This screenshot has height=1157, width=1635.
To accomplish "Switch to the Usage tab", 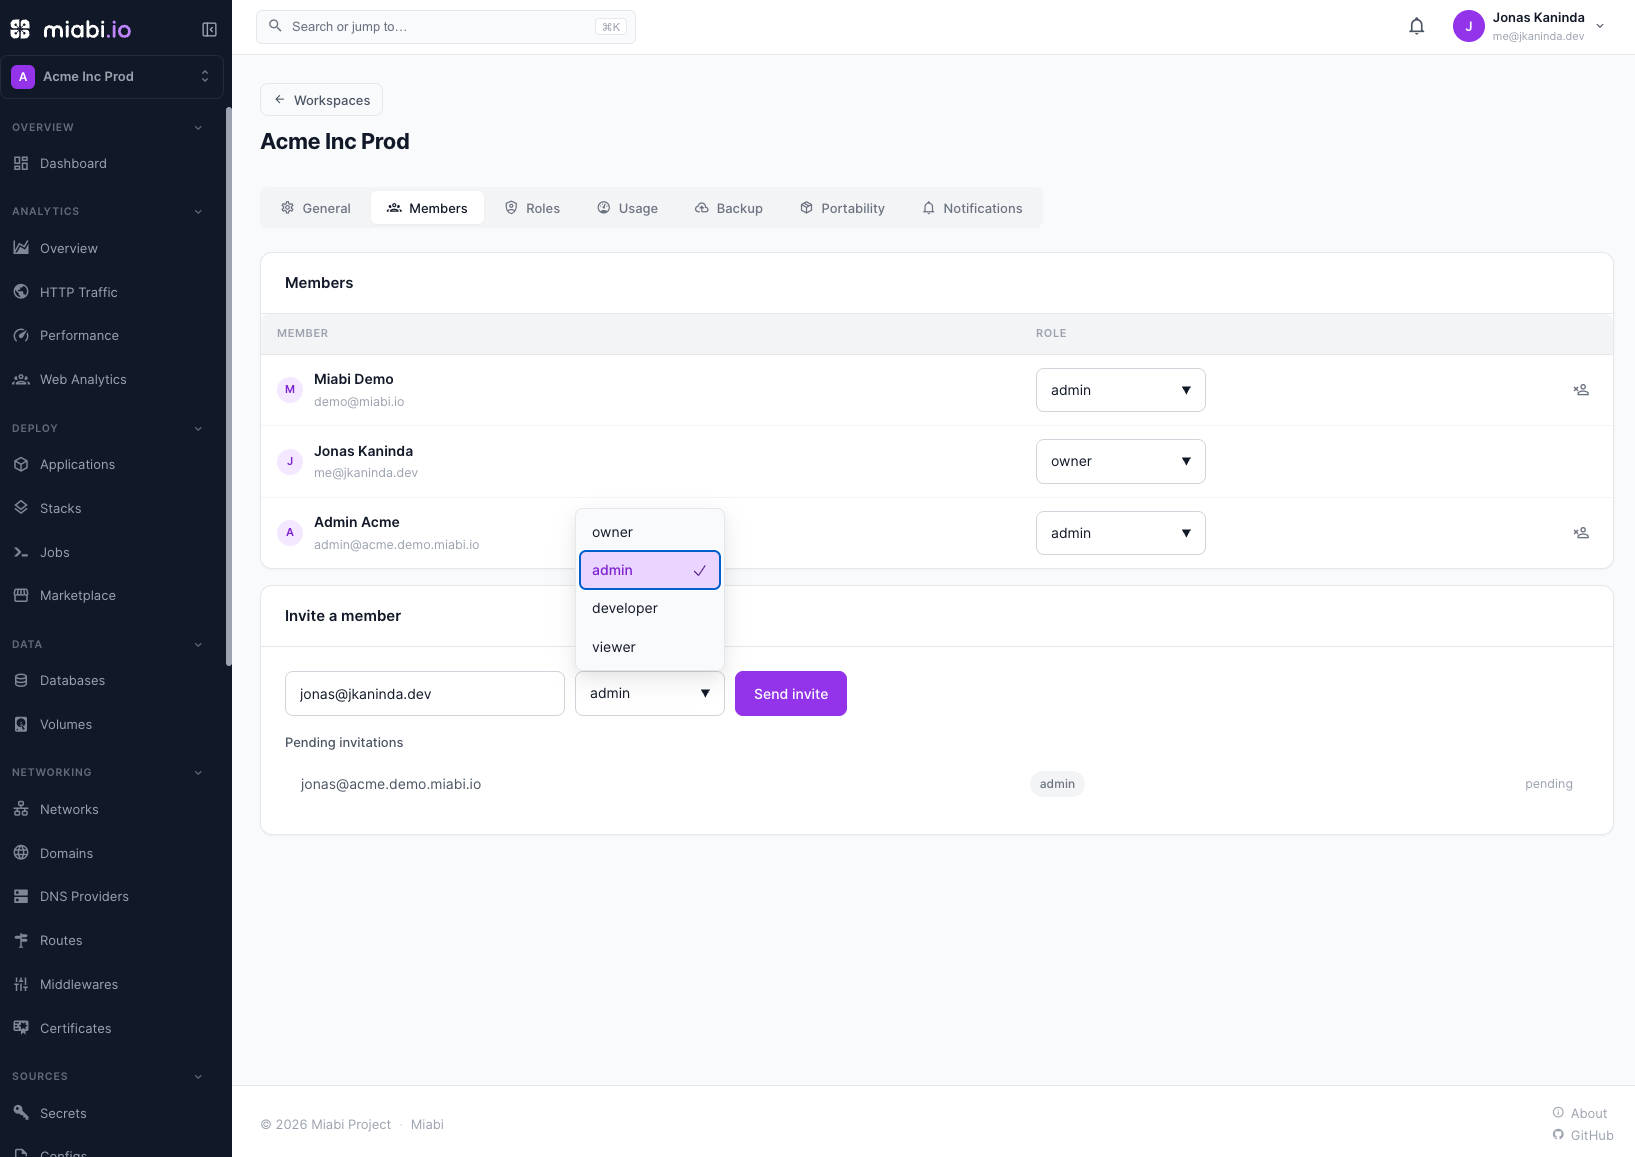I will coord(628,208).
